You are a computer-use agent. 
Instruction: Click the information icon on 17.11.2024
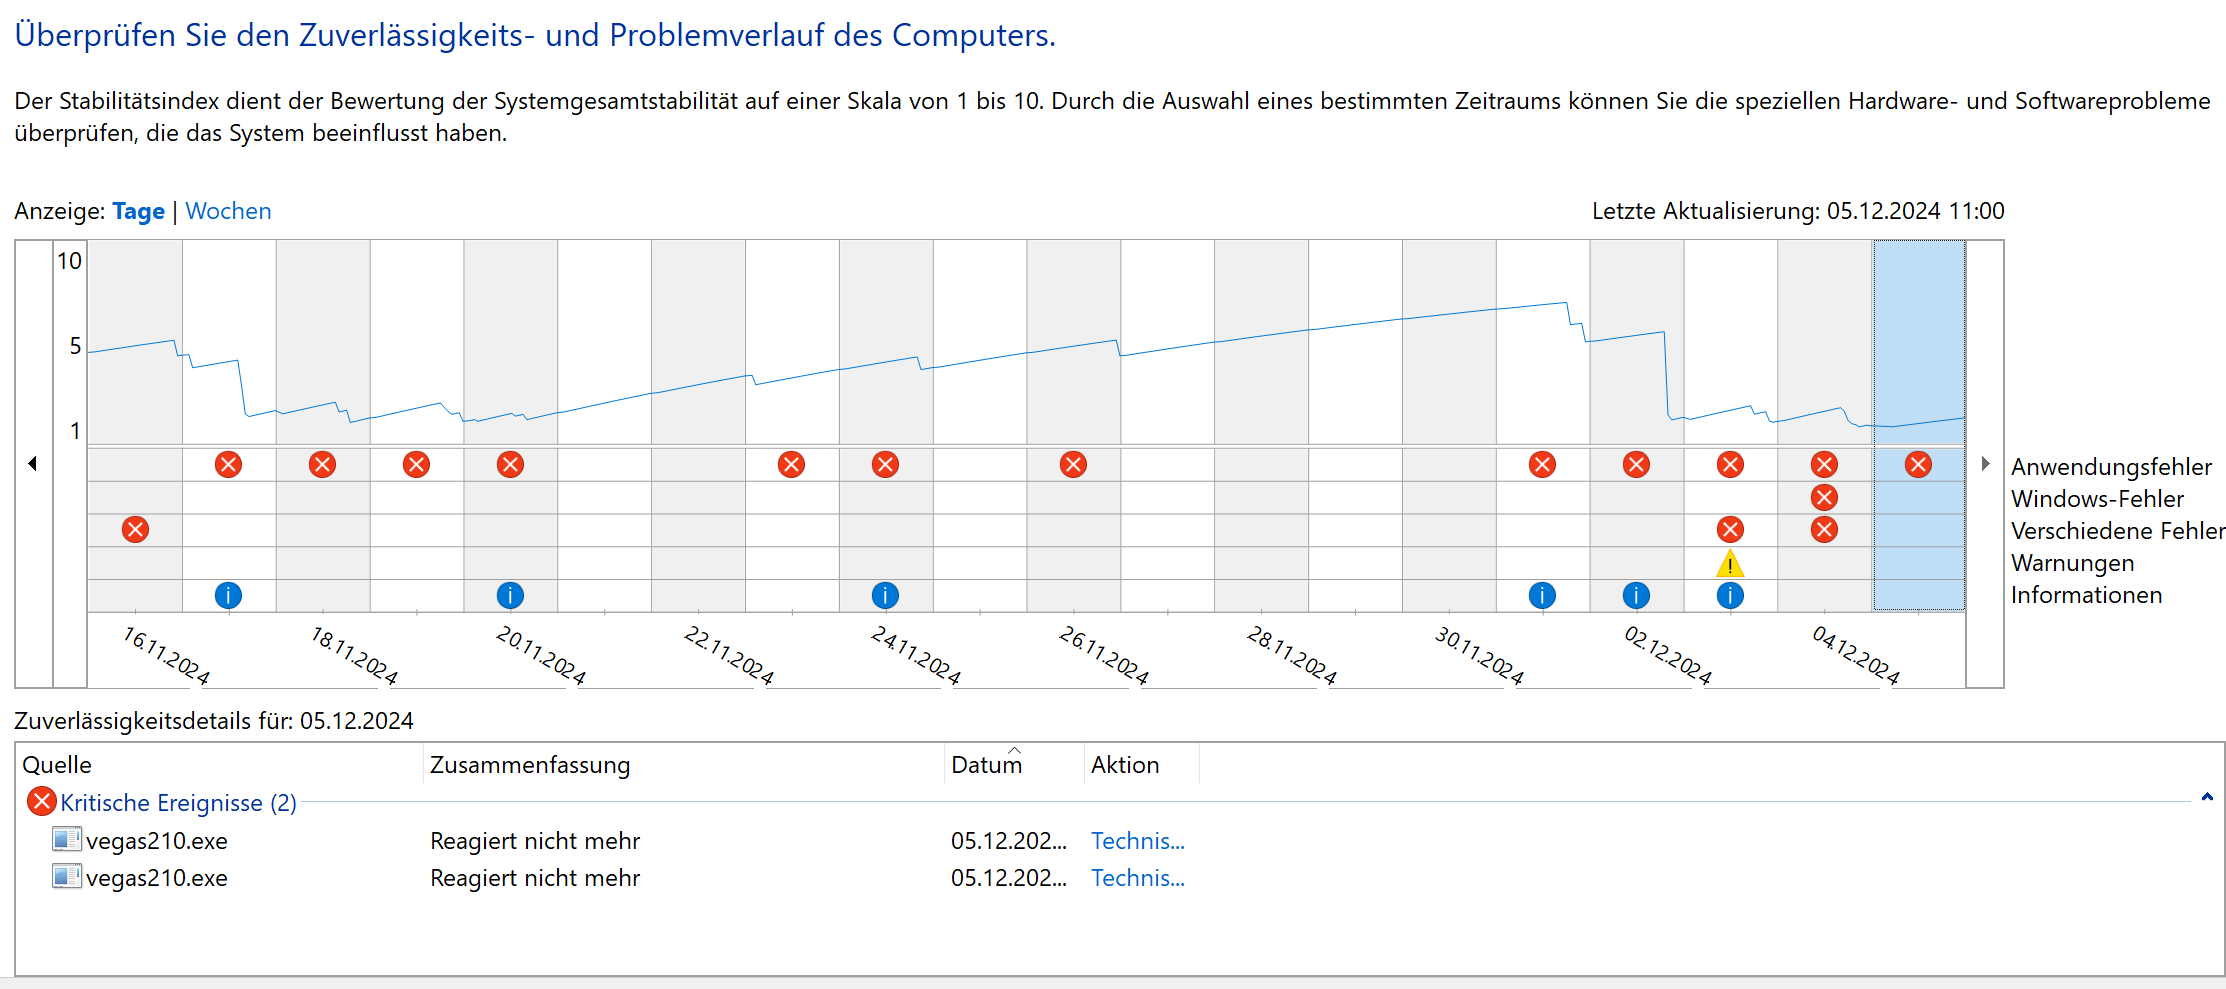click(x=228, y=595)
